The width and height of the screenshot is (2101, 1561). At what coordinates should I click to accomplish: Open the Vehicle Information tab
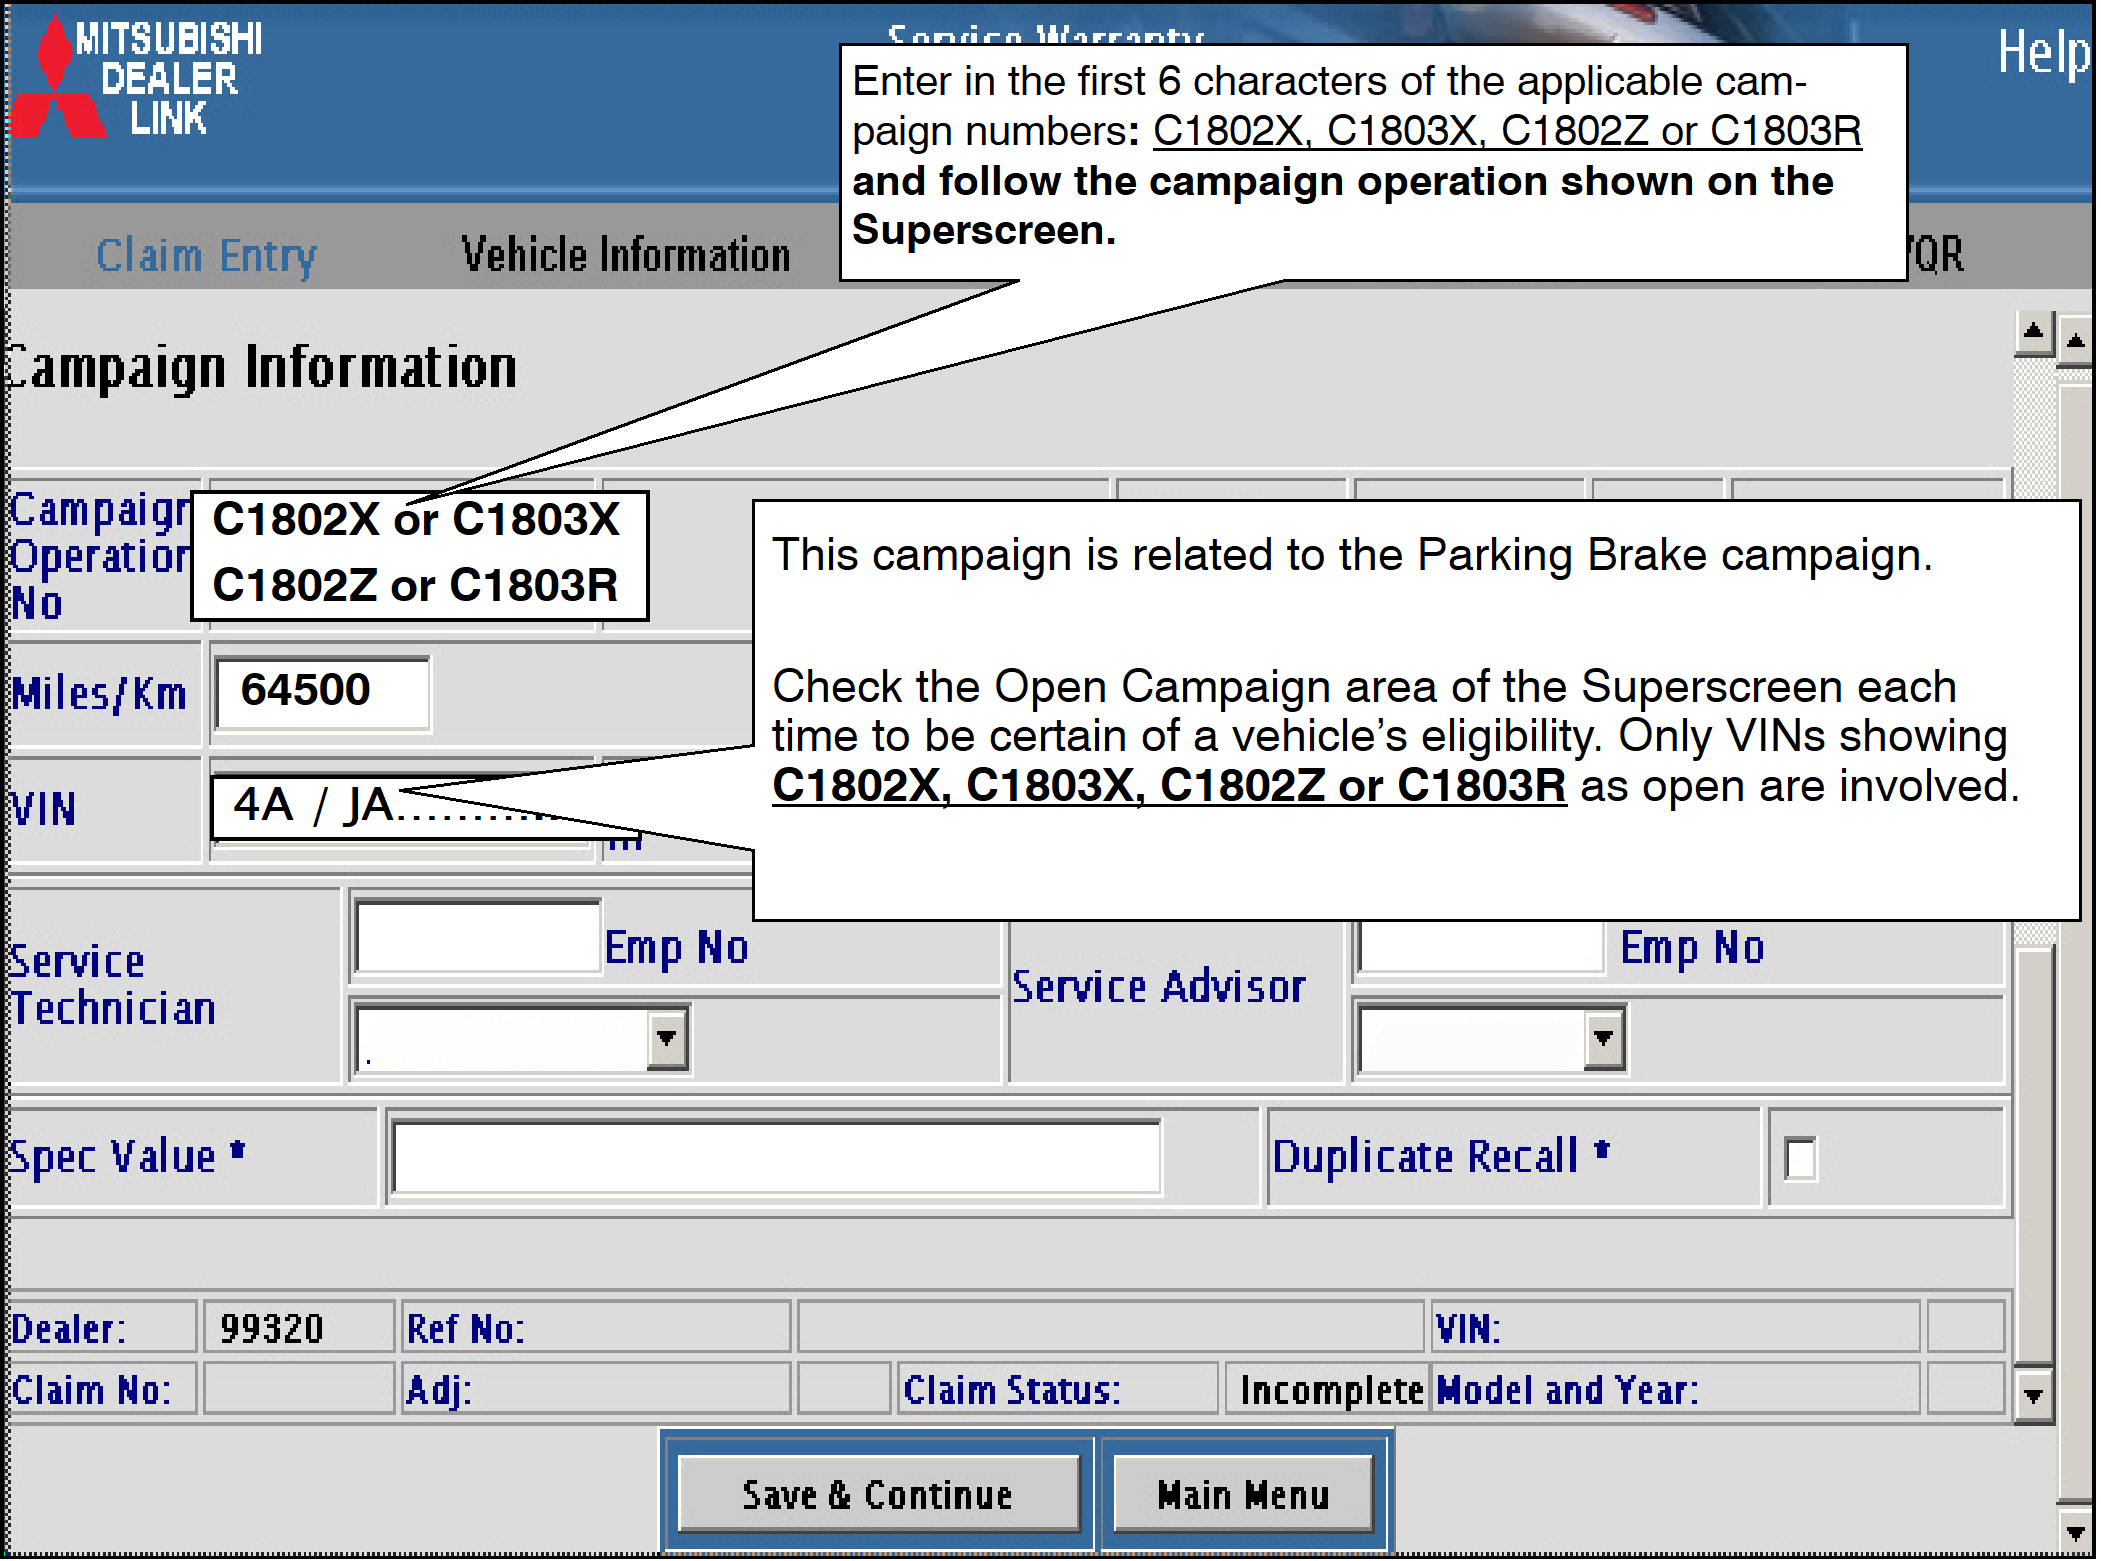pyautogui.click(x=625, y=256)
